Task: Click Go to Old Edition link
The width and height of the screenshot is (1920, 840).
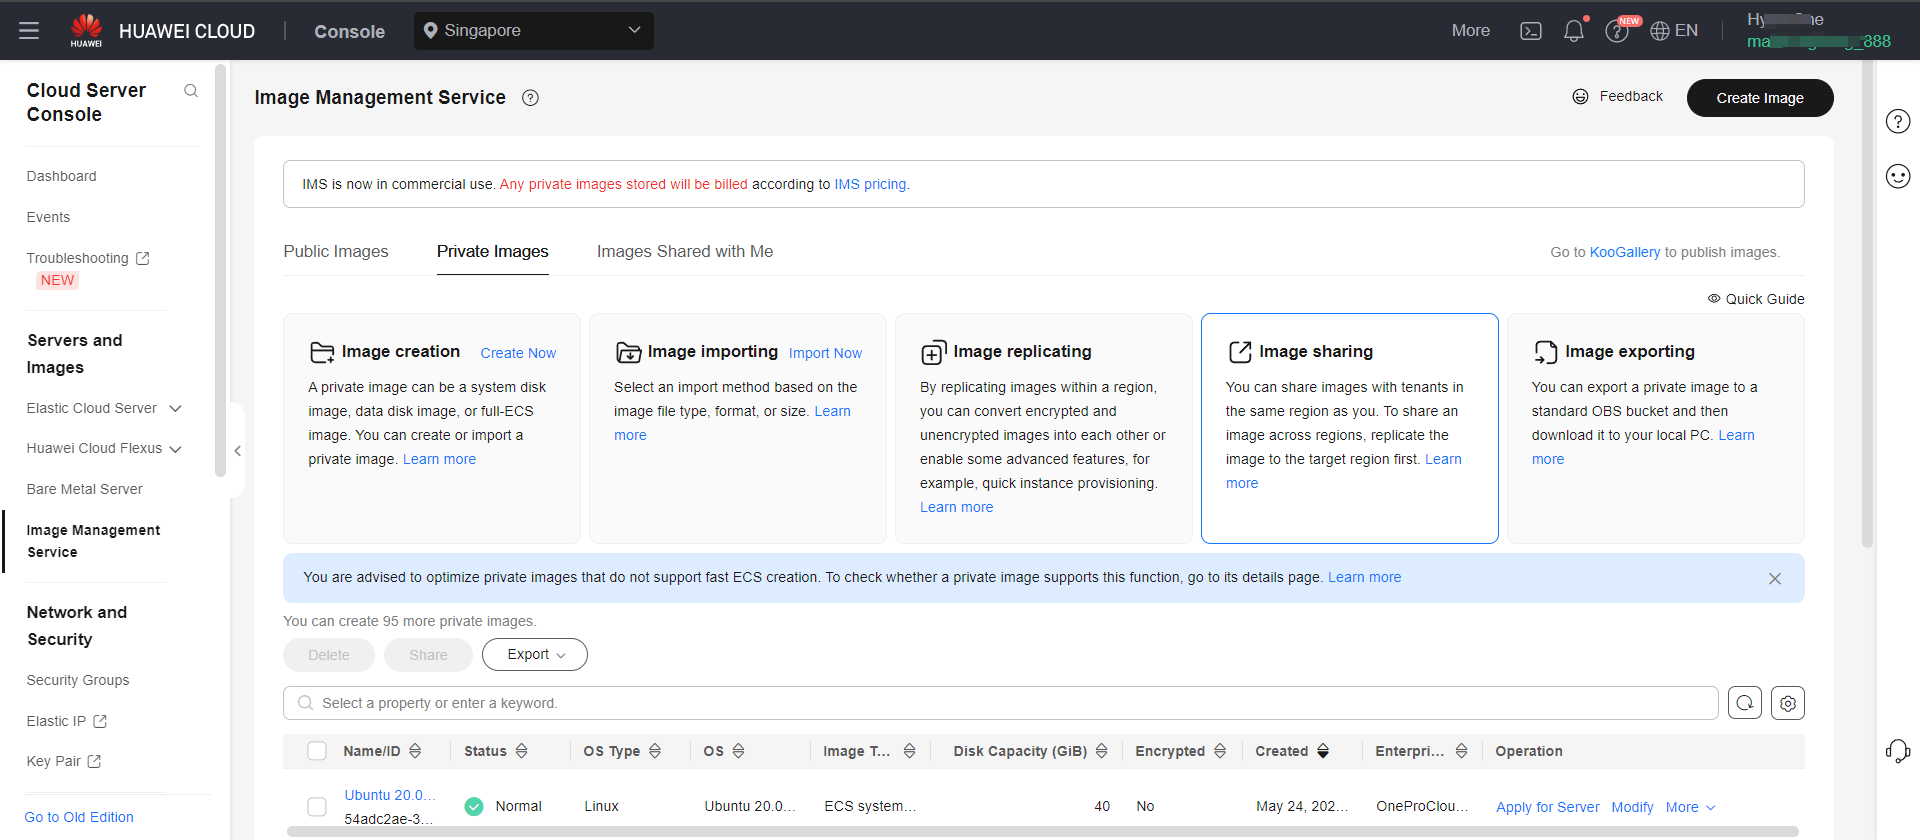Action: tap(79, 817)
